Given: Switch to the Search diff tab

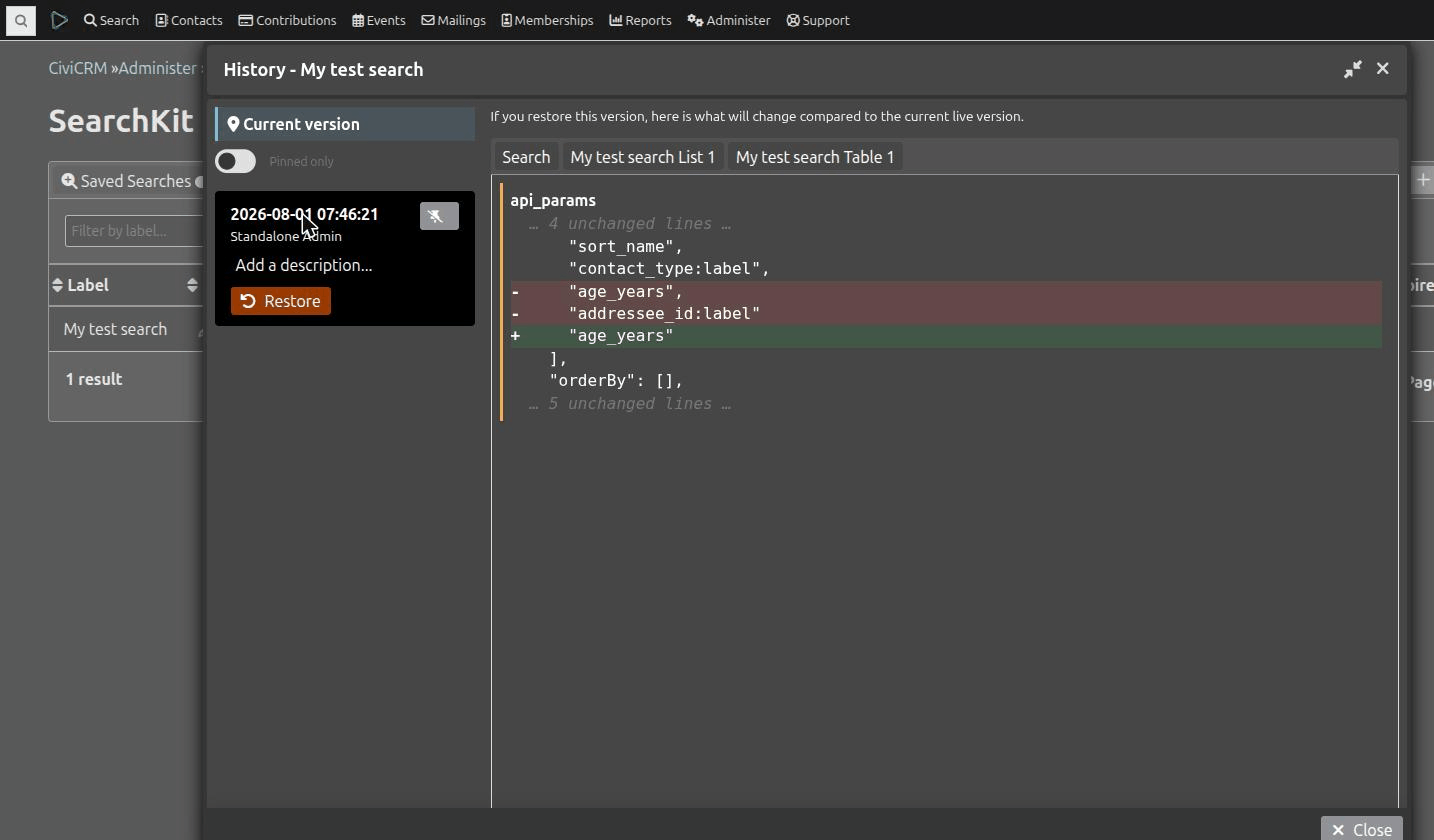Looking at the screenshot, I should point(526,157).
